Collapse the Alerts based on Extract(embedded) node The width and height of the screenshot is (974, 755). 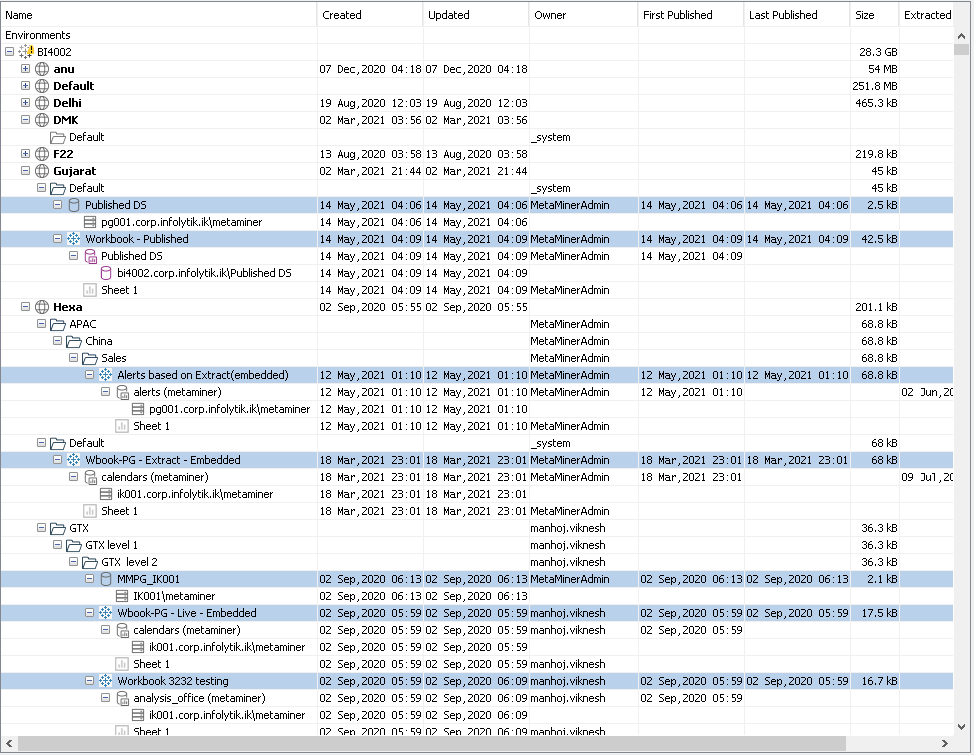pos(90,375)
